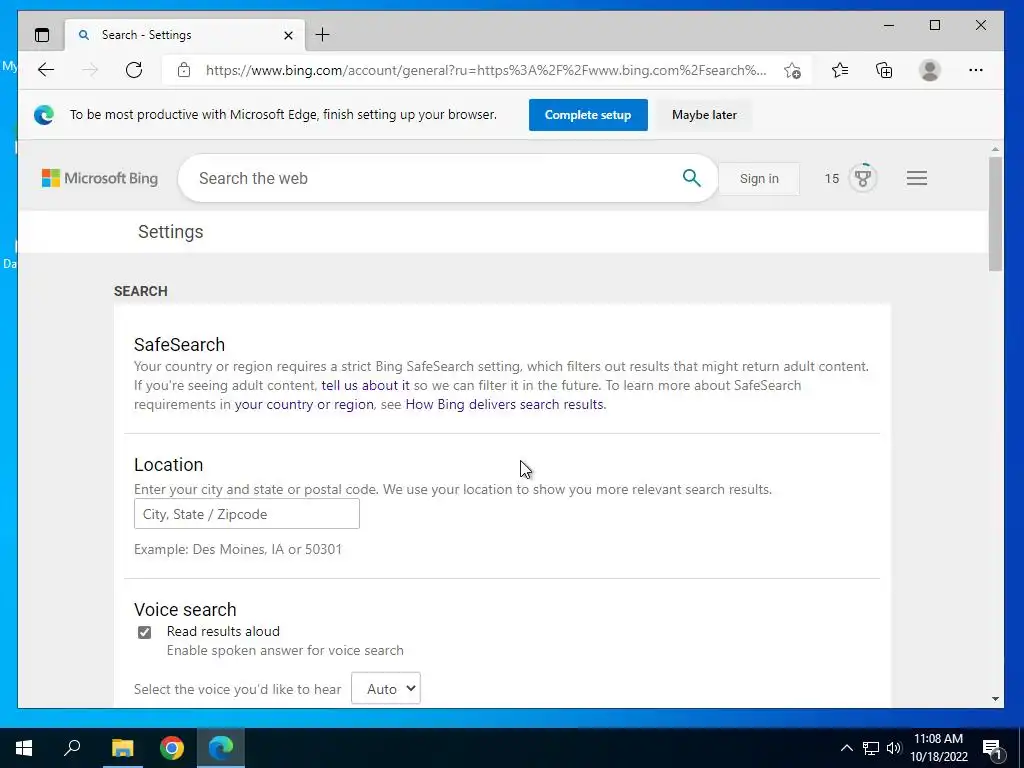Open File Explorer from taskbar
Image resolution: width=1024 pixels, height=768 pixels.
pyautogui.click(x=122, y=748)
